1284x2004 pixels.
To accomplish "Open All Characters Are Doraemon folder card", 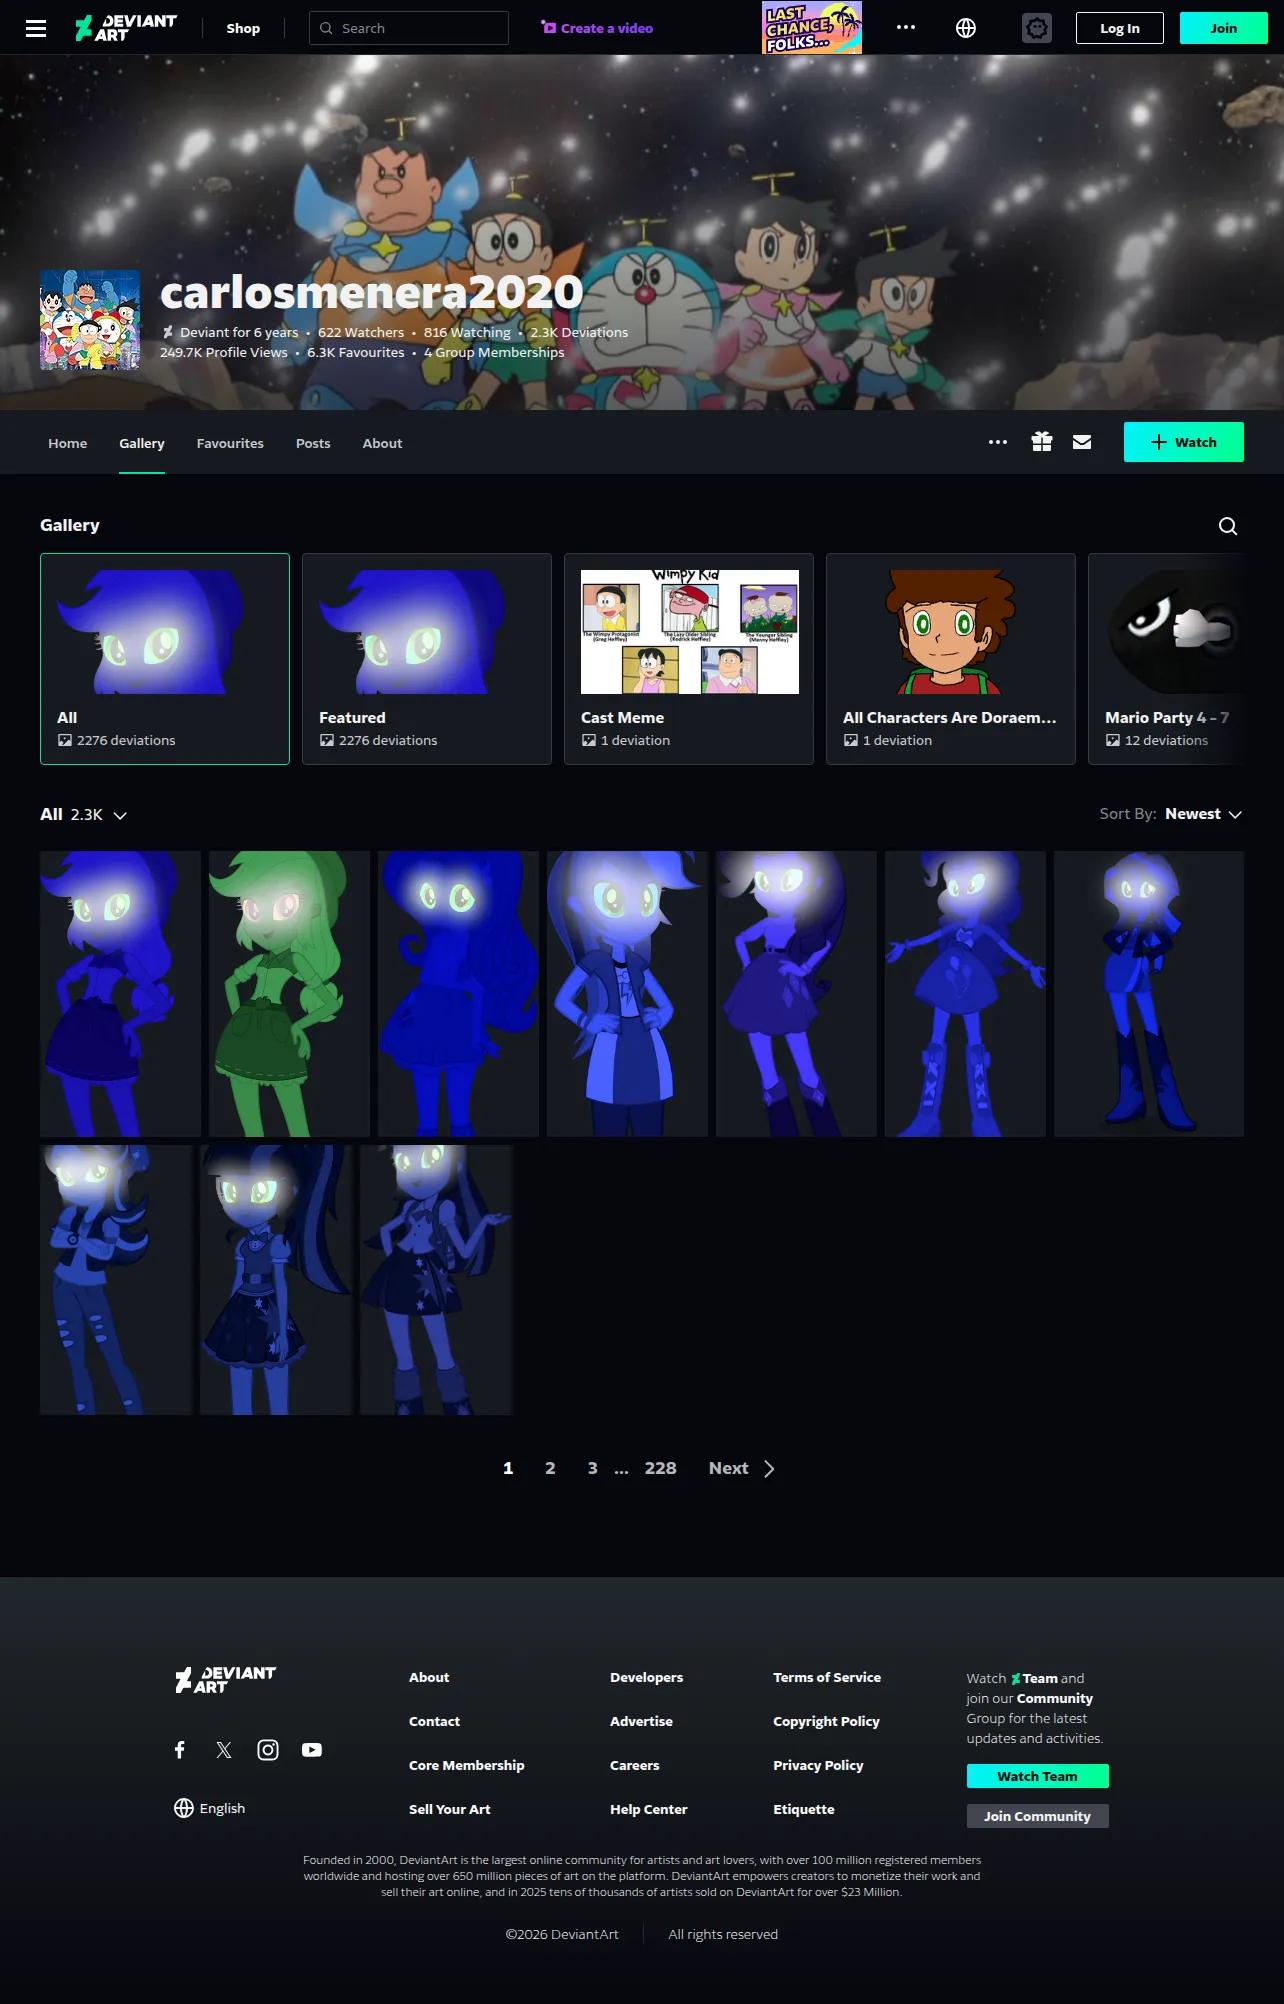I will (951, 659).
